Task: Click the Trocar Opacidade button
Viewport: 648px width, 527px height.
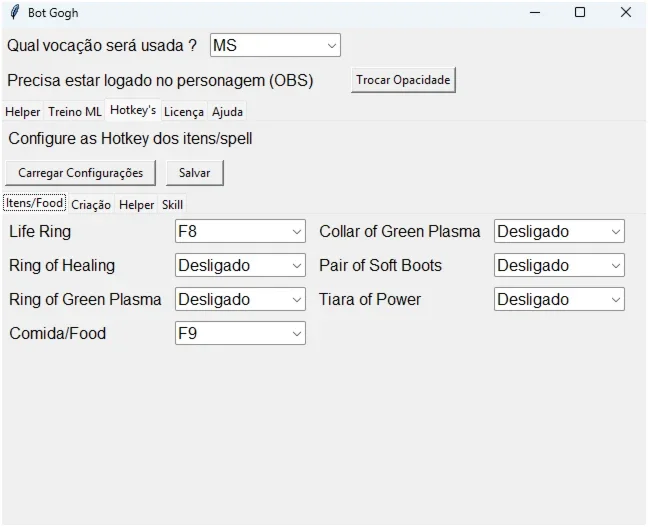Action: pyautogui.click(x=403, y=80)
